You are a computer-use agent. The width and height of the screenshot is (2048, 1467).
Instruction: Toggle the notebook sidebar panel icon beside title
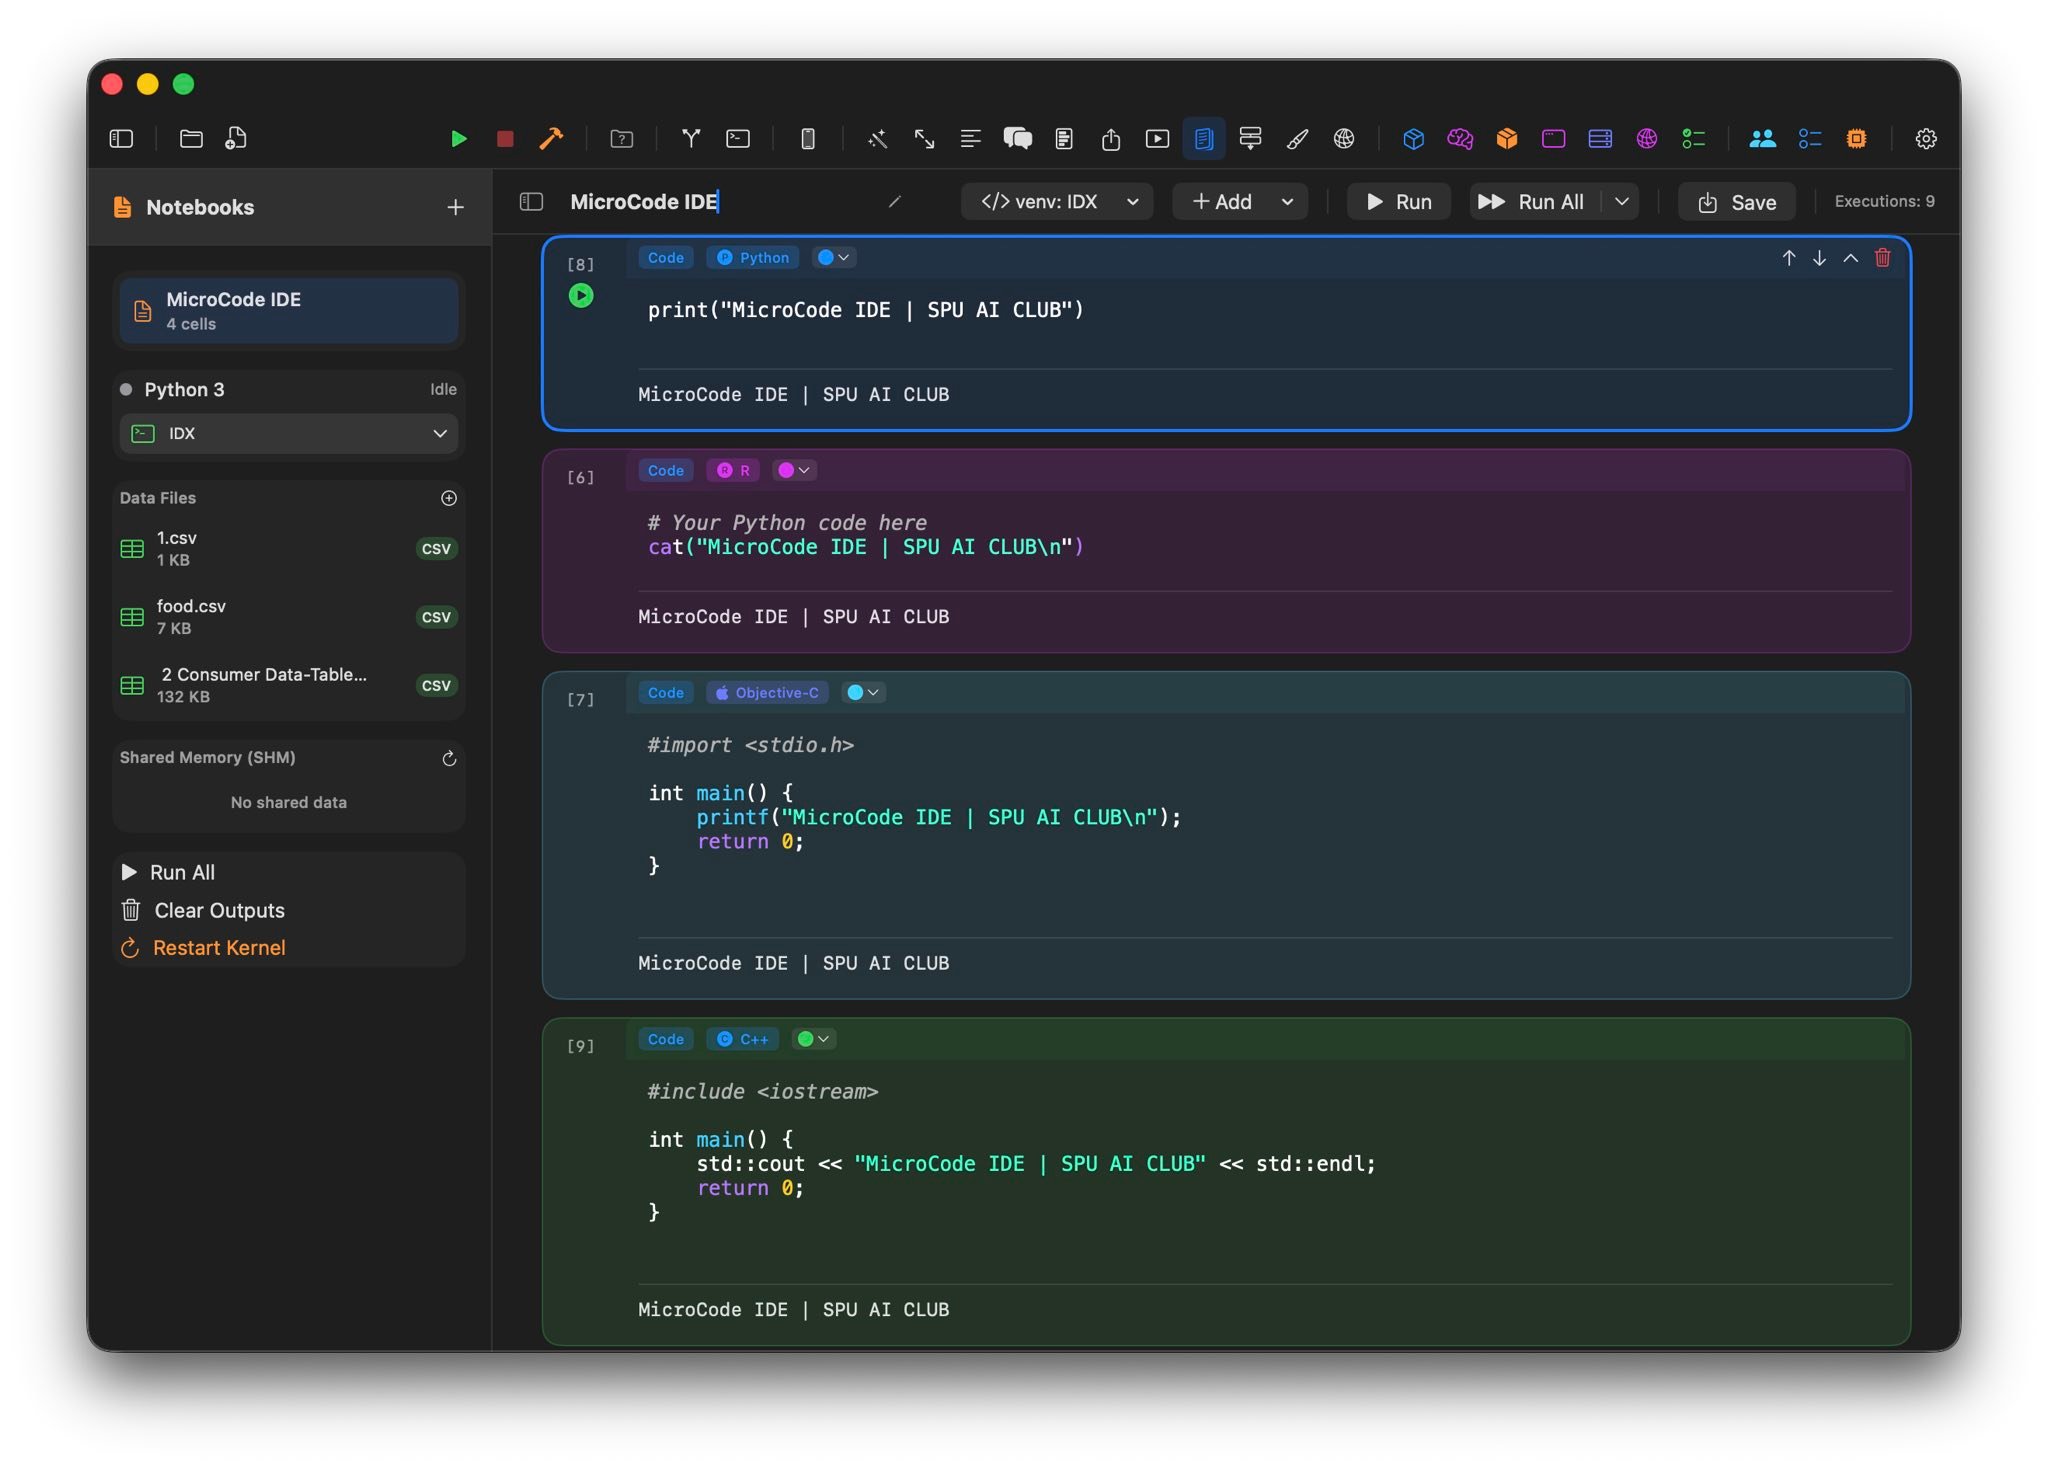point(531,202)
